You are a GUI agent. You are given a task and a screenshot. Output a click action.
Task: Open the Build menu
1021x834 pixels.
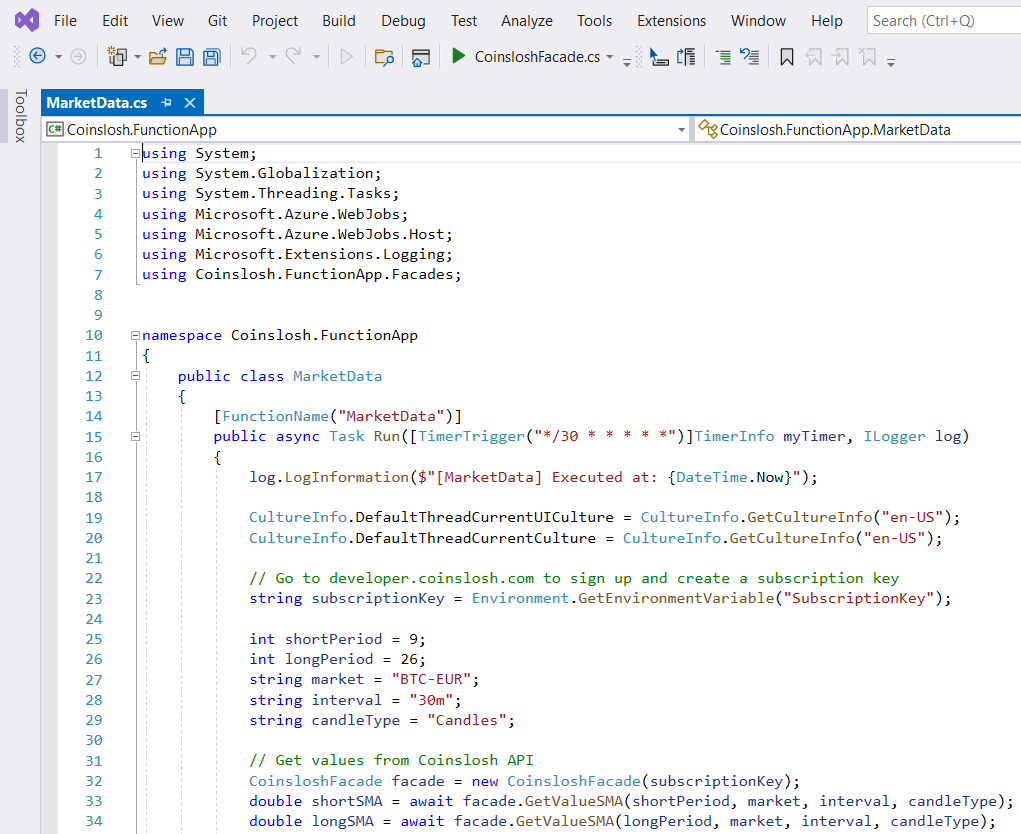point(339,21)
